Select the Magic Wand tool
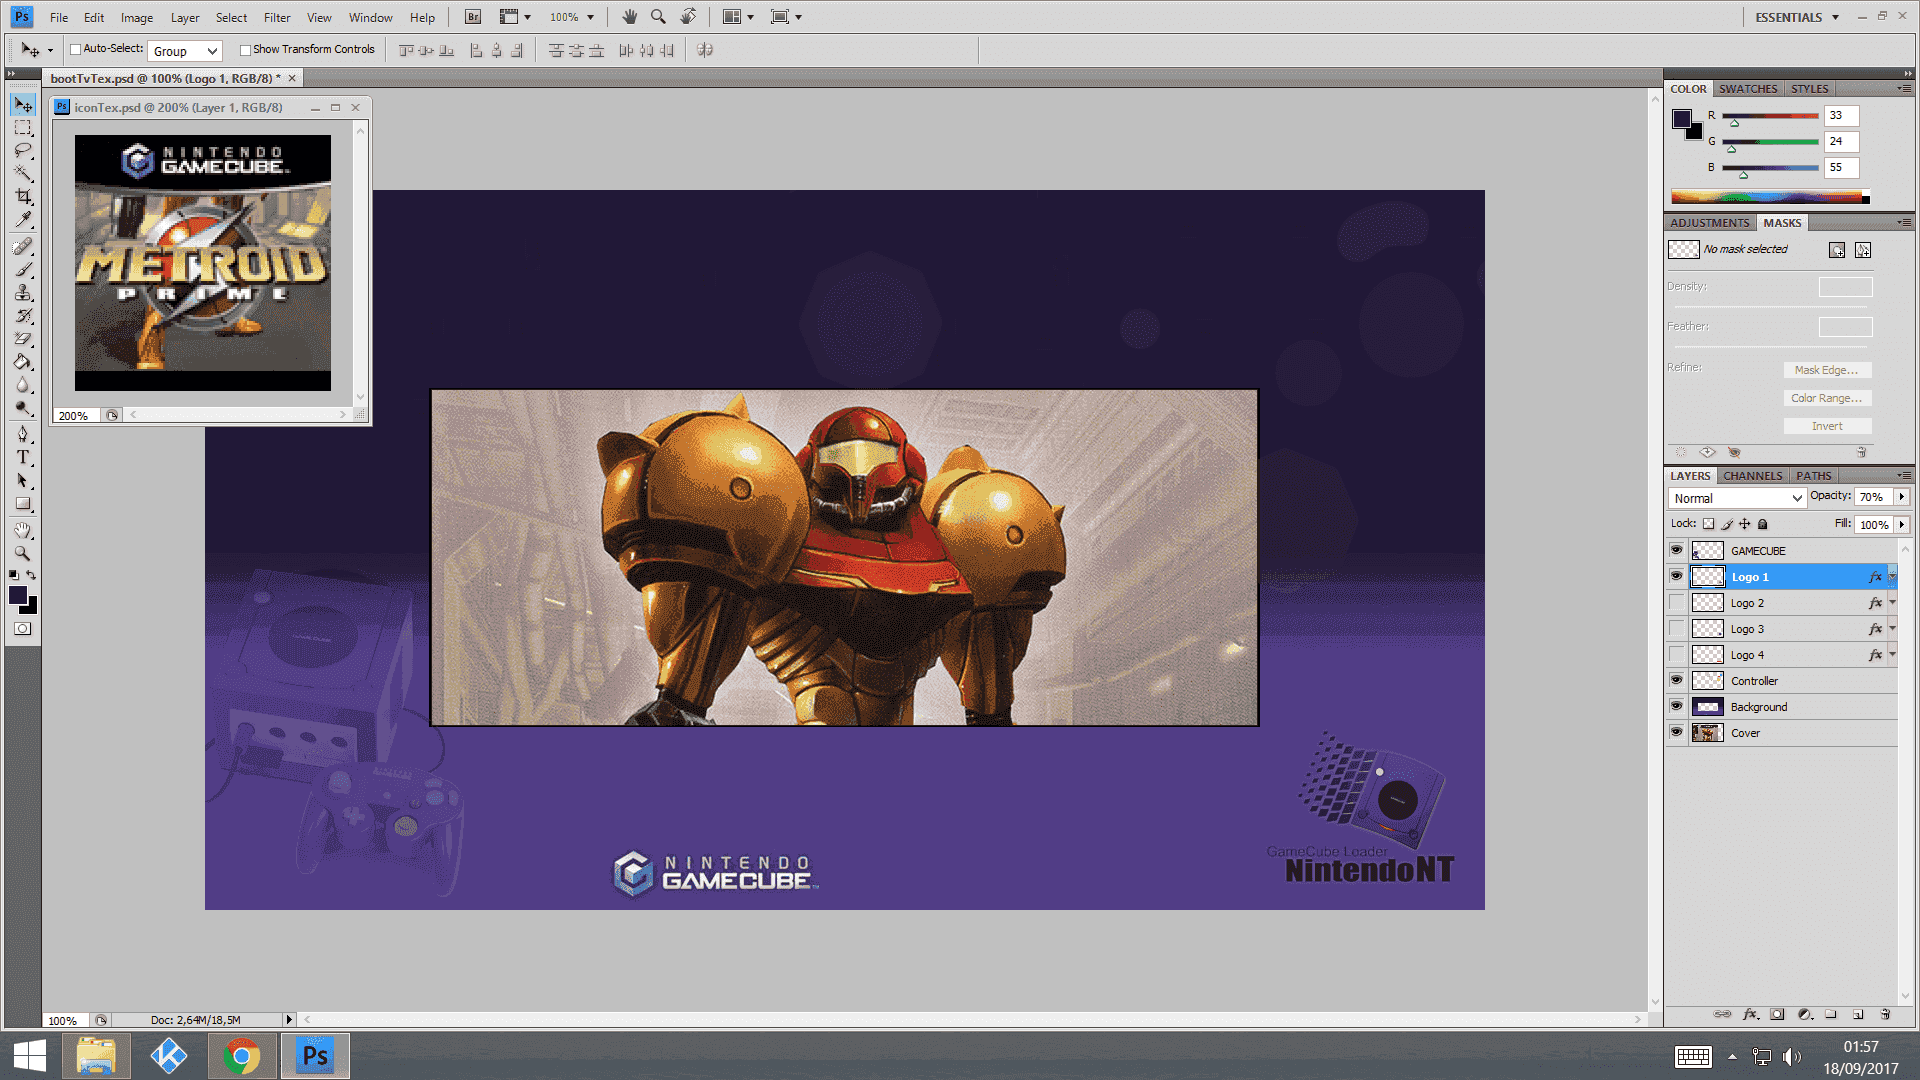Image resolution: width=1920 pixels, height=1080 pixels. [23, 174]
